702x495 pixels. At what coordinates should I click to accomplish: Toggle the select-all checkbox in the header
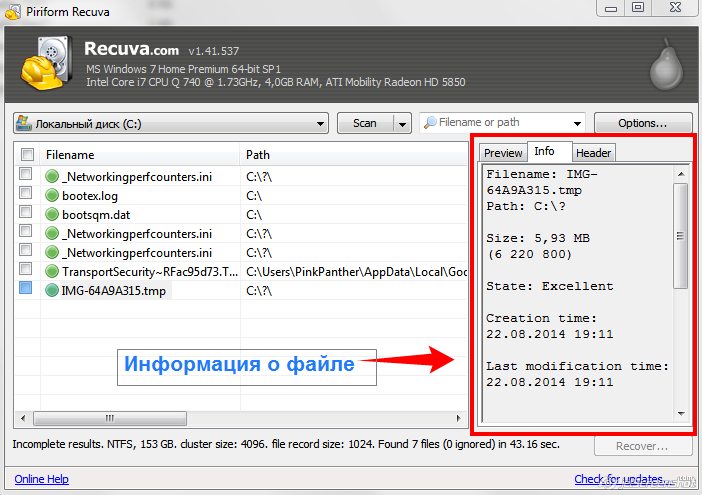tap(27, 154)
